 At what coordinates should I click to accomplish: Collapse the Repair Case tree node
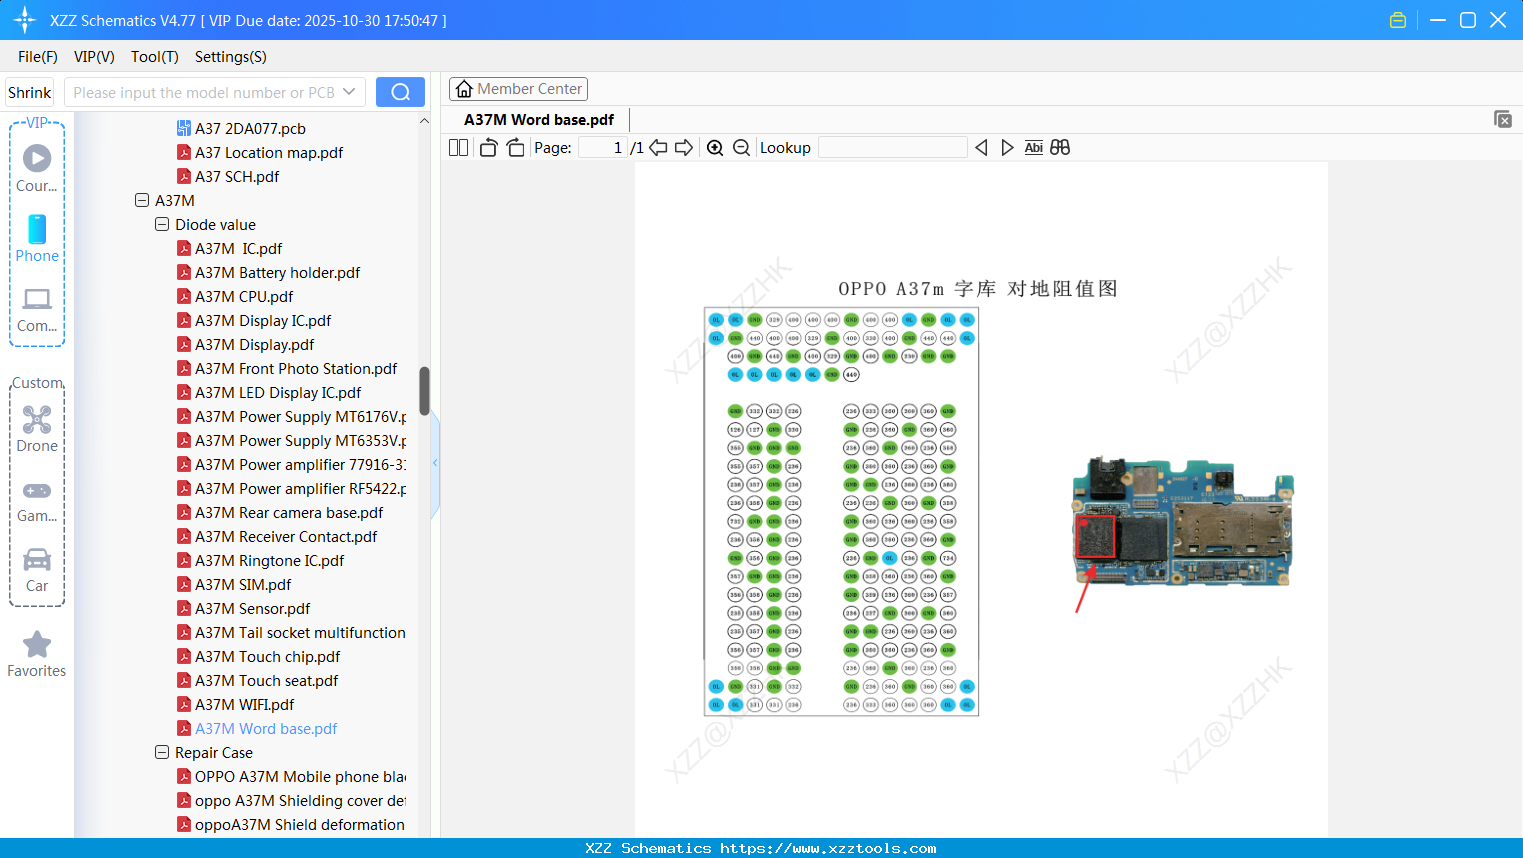(x=161, y=752)
